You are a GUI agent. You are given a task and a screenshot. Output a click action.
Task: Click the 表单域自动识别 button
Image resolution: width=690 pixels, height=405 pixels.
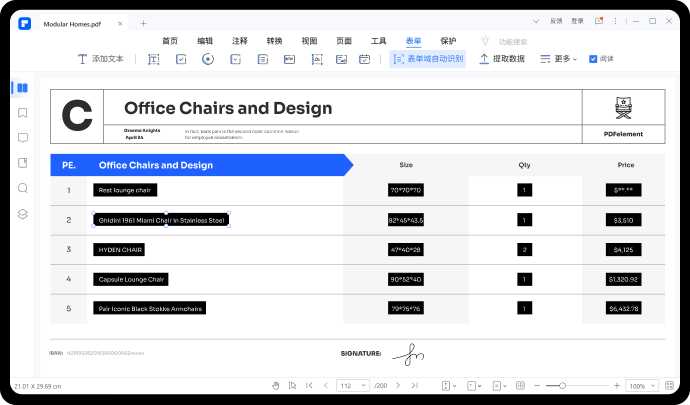click(x=428, y=59)
